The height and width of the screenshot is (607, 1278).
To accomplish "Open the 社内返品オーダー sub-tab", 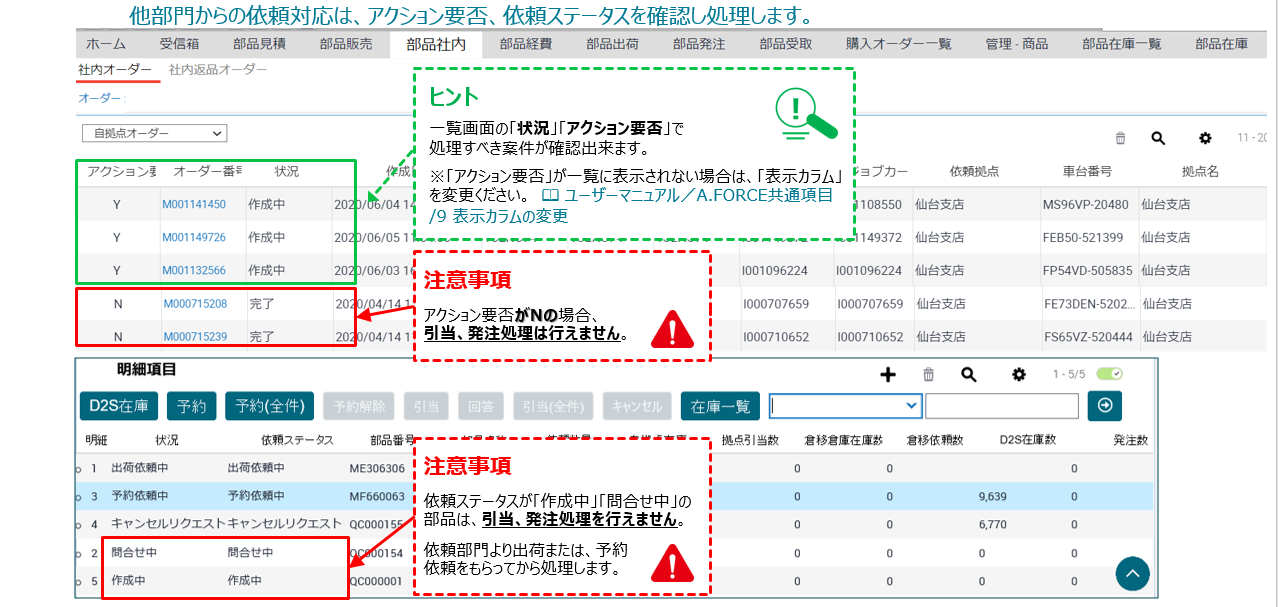I will click(x=218, y=70).
